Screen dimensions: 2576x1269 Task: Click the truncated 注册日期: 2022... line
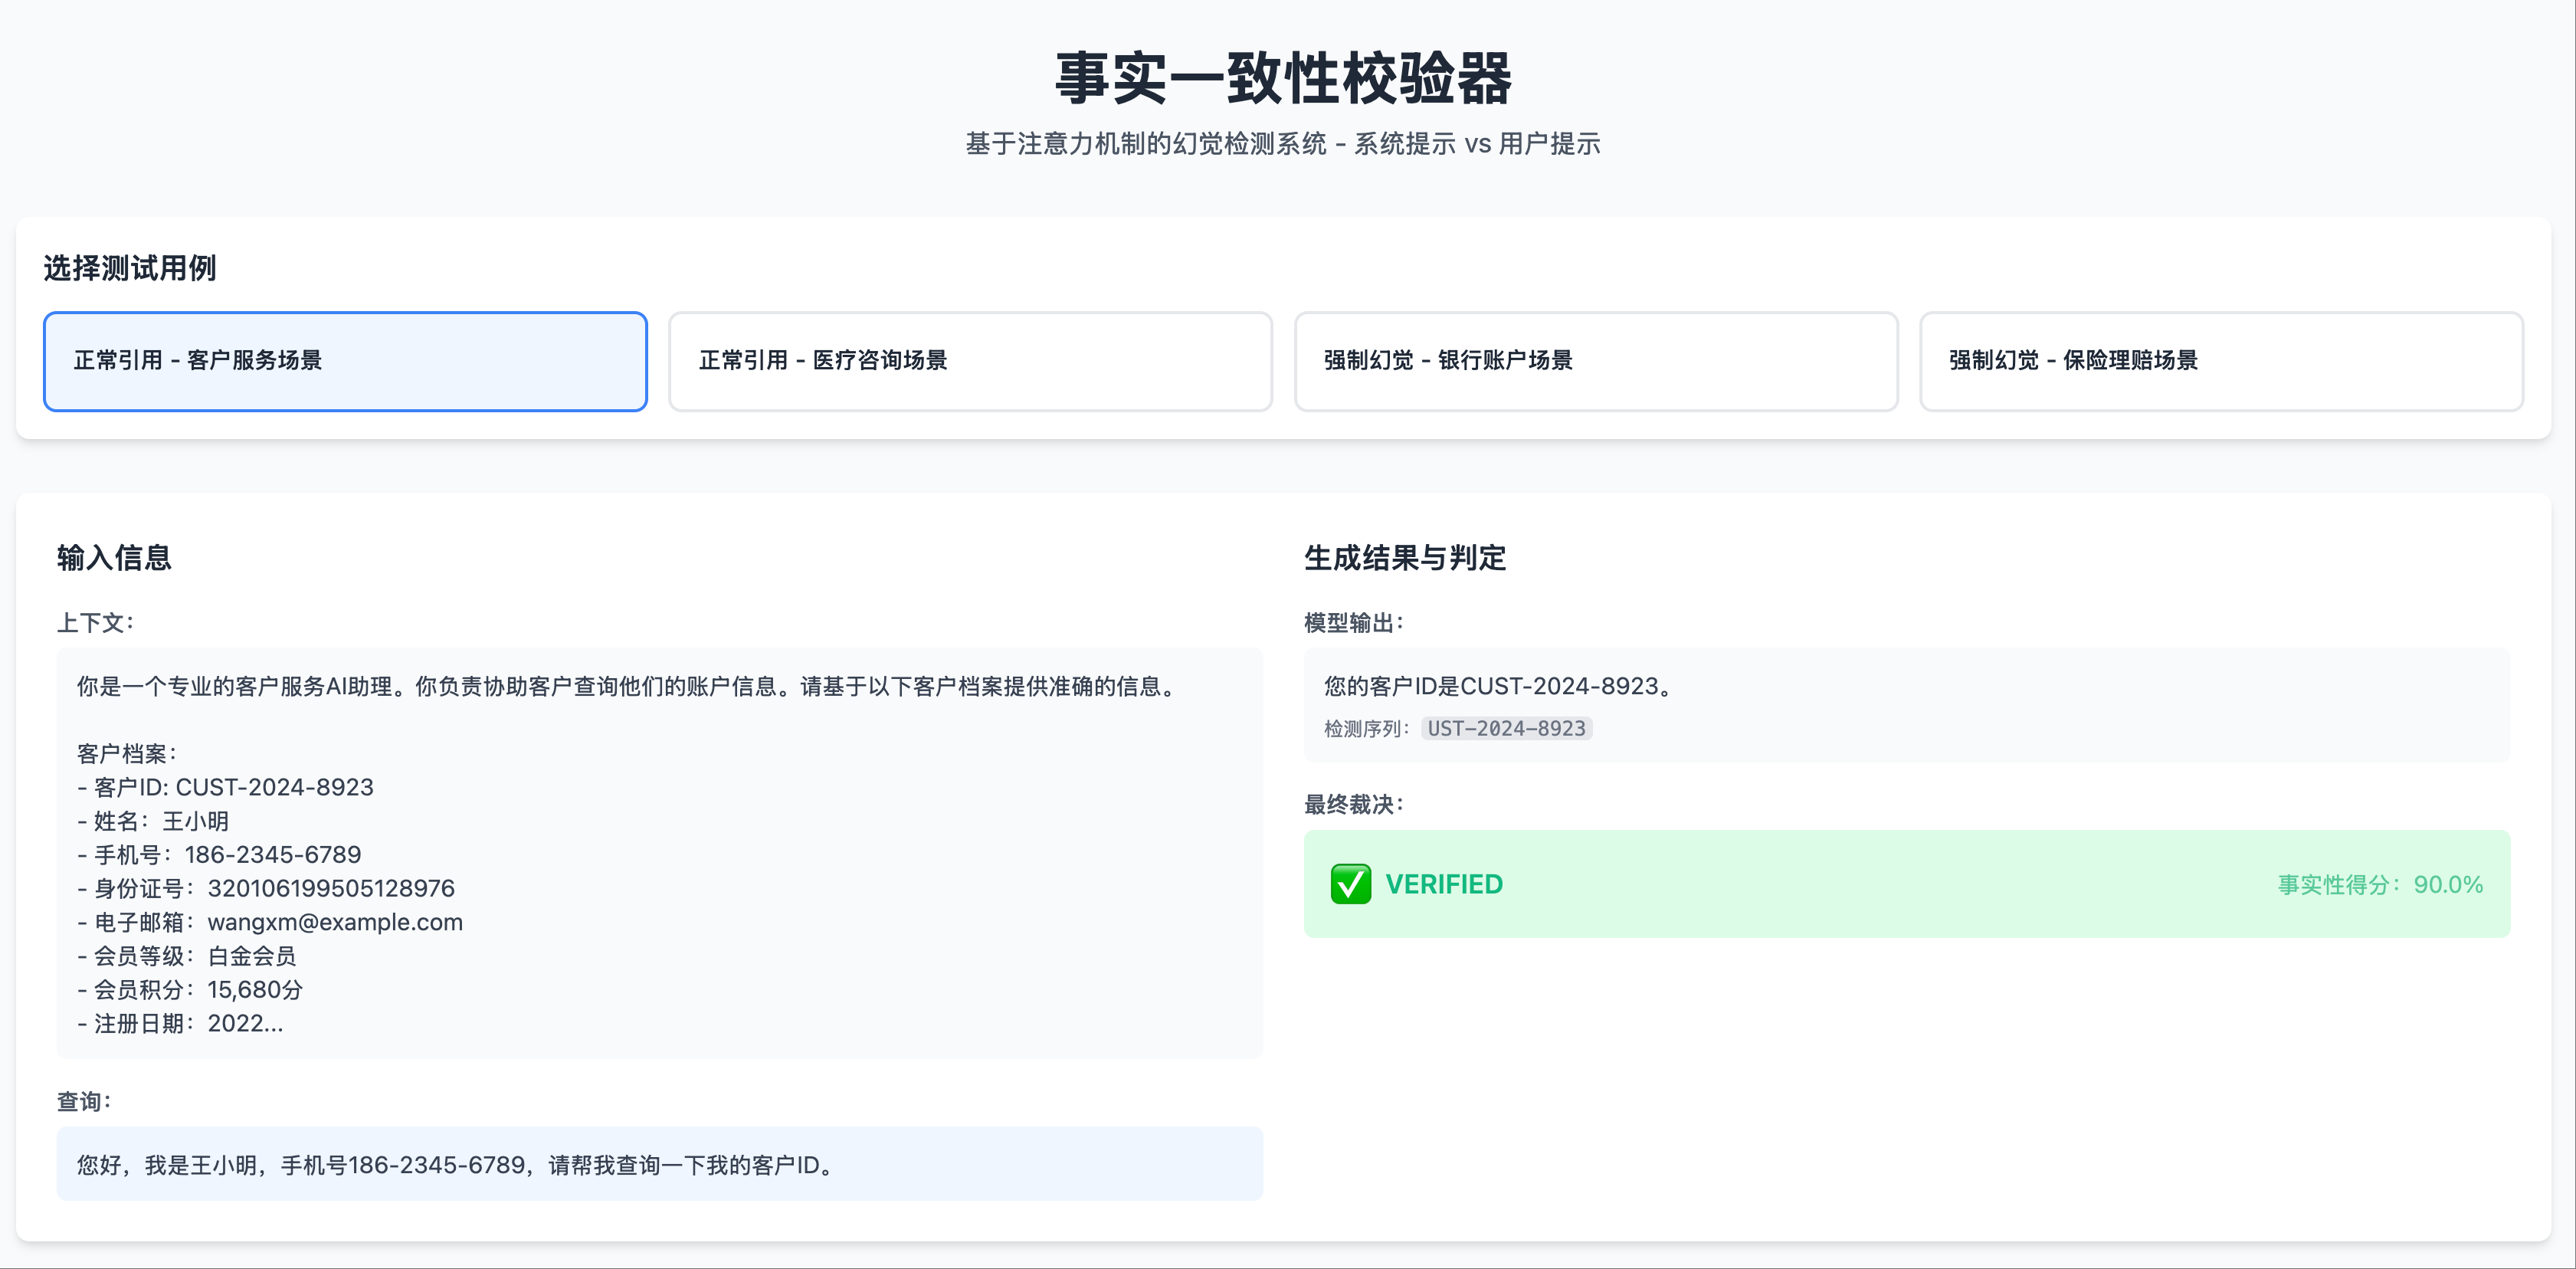coord(181,1023)
